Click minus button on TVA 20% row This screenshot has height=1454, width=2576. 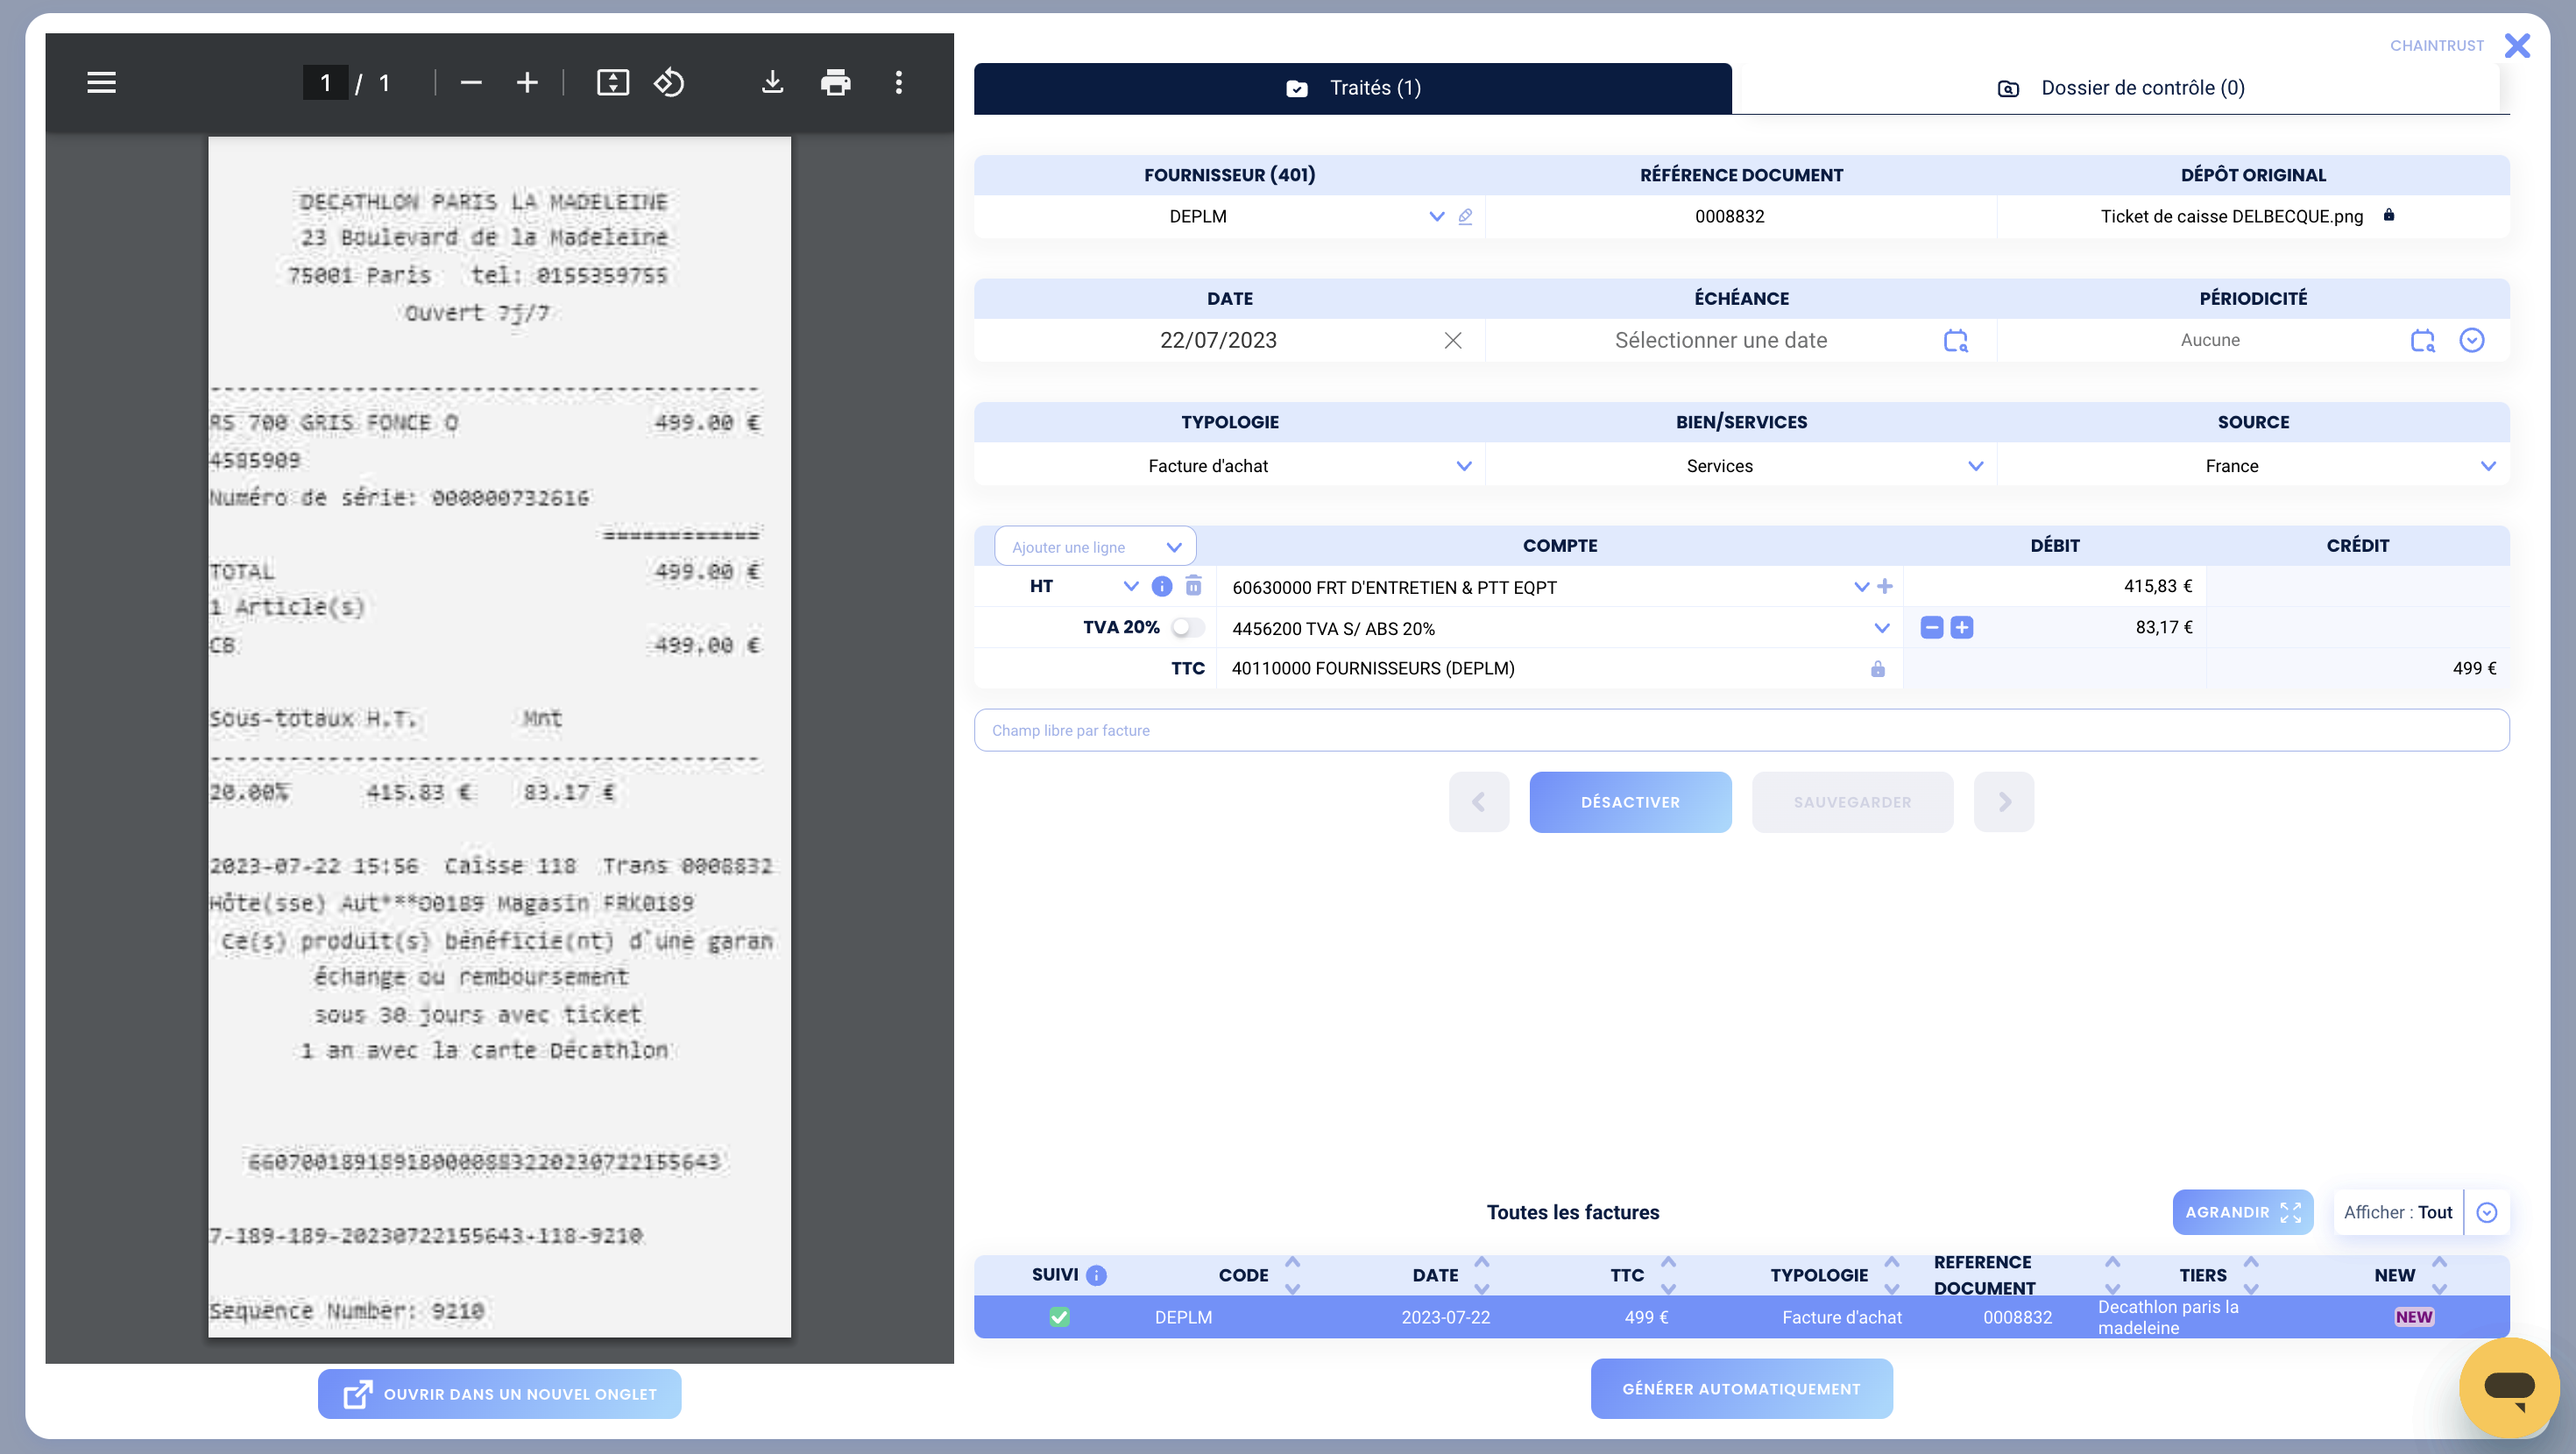tap(1932, 627)
